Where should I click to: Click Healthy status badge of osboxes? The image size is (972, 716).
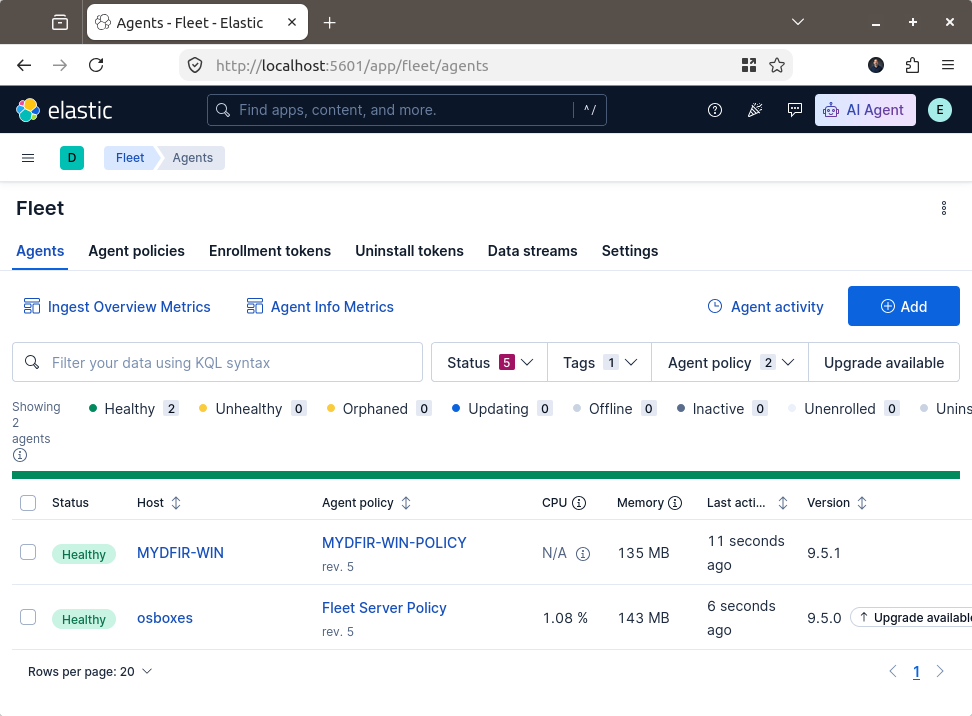pyautogui.click(x=84, y=619)
